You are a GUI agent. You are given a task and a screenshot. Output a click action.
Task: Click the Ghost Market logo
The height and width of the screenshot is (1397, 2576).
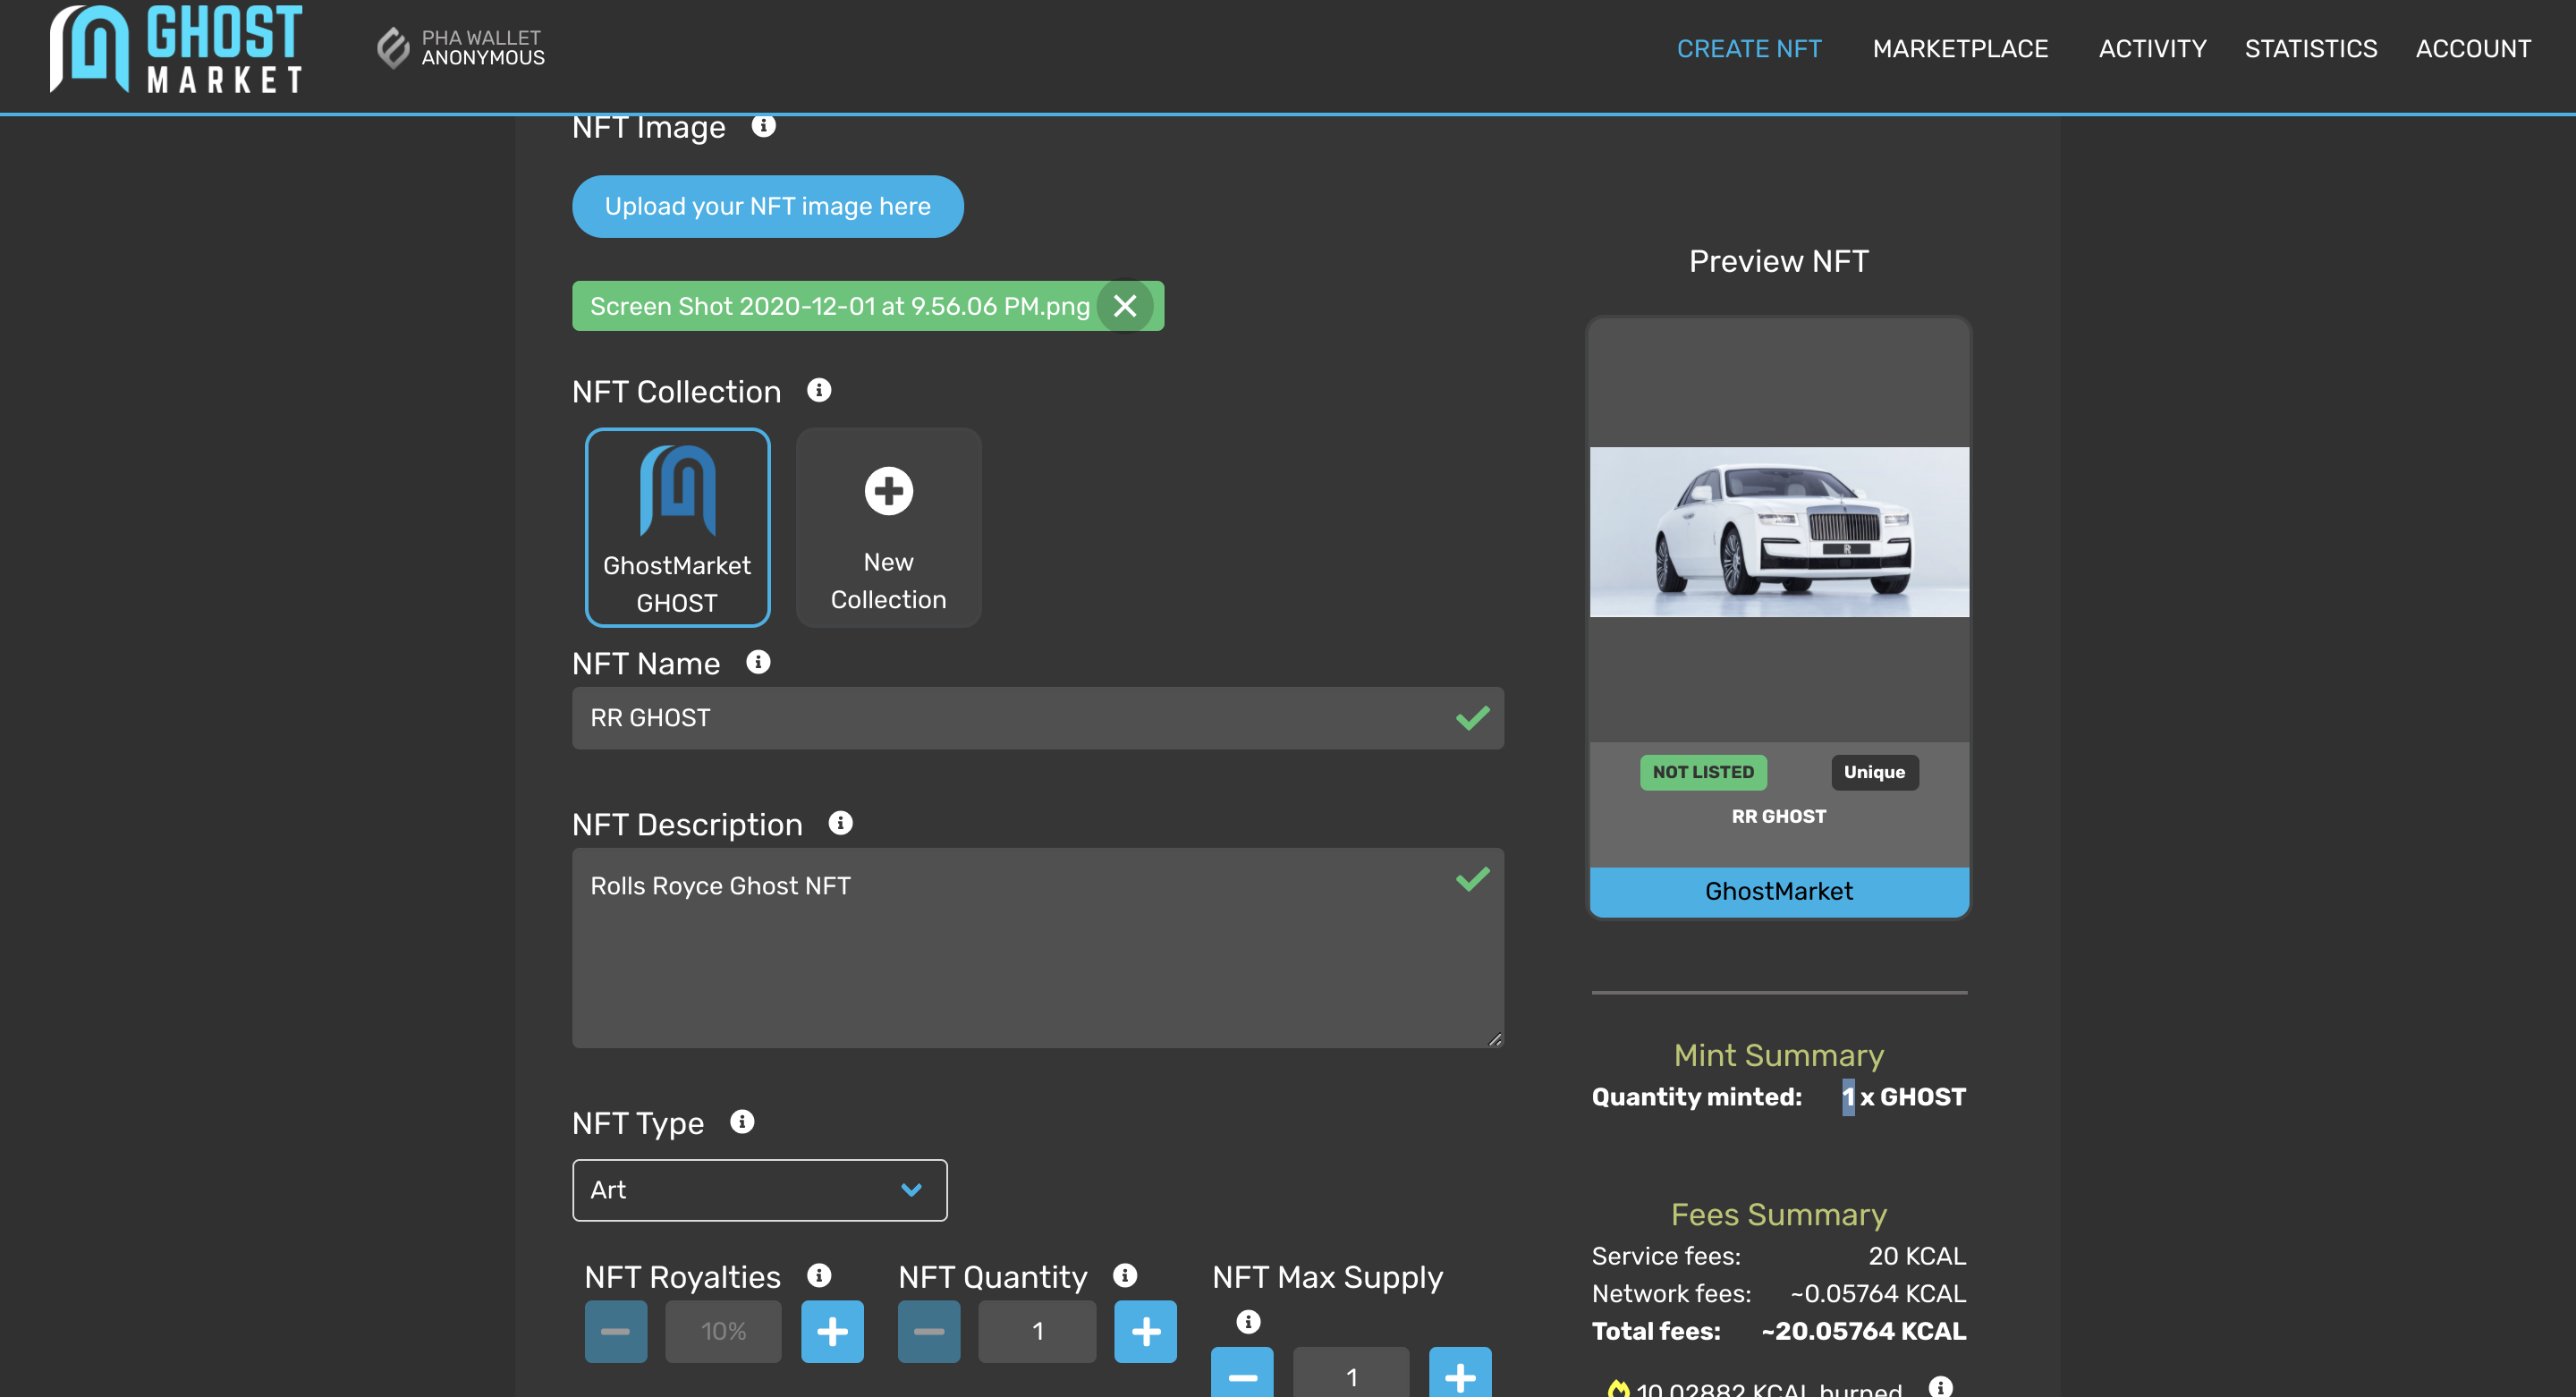176,49
